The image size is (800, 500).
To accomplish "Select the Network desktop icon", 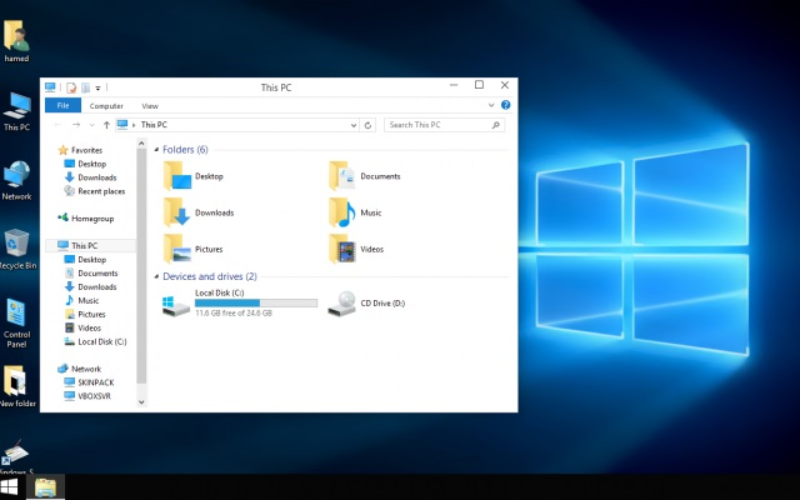I will point(17,180).
